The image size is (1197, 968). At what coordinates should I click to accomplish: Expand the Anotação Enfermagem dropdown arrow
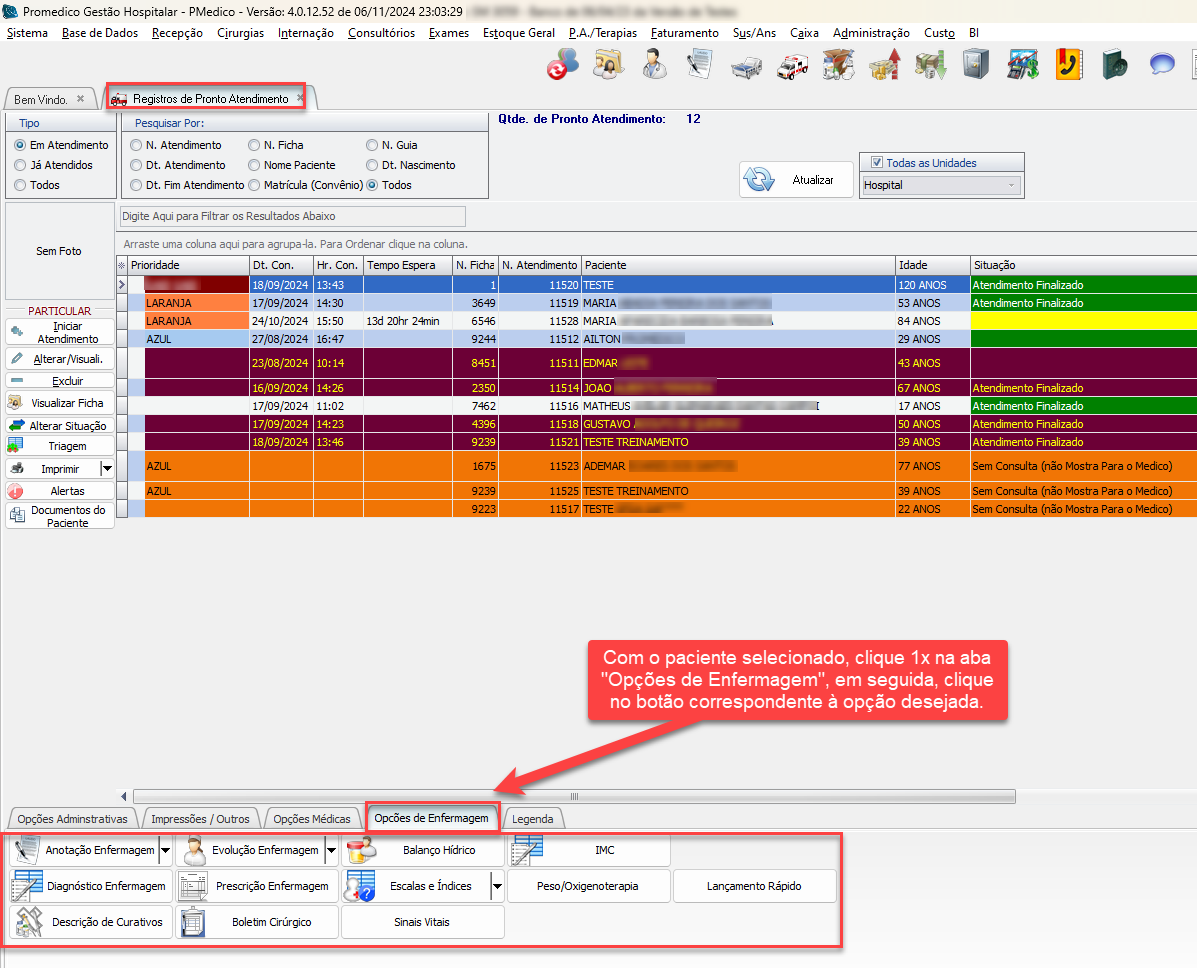(x=165, y=851)
